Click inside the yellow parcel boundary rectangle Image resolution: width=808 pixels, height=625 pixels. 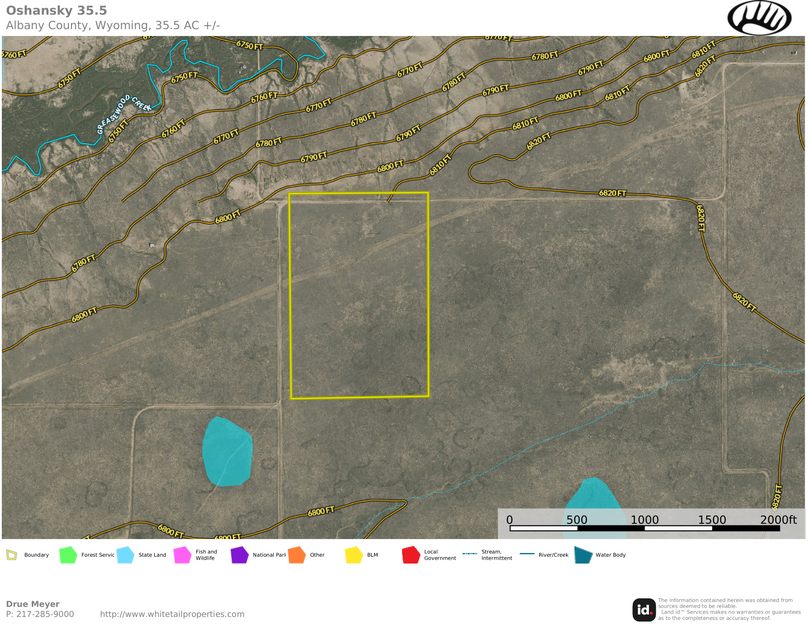(x=359, y=296)
